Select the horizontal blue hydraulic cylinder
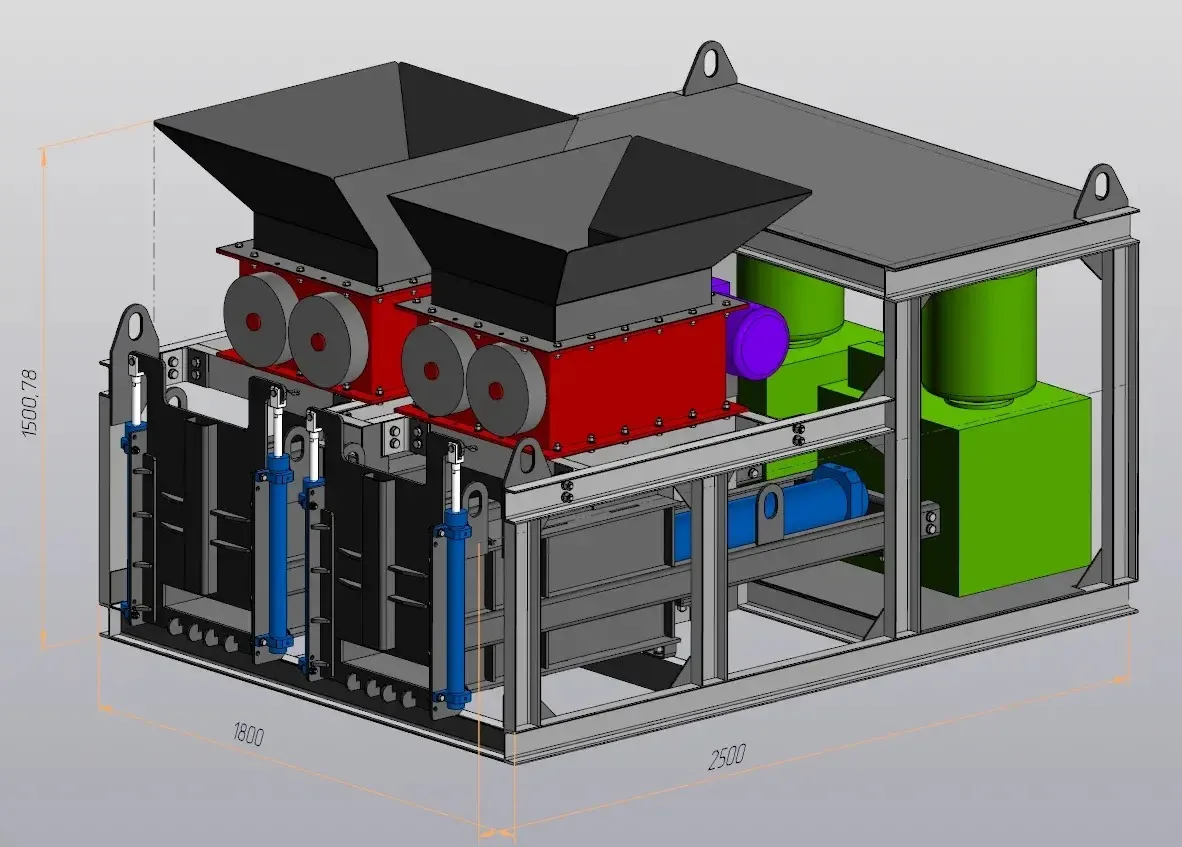 click(770, 510)
